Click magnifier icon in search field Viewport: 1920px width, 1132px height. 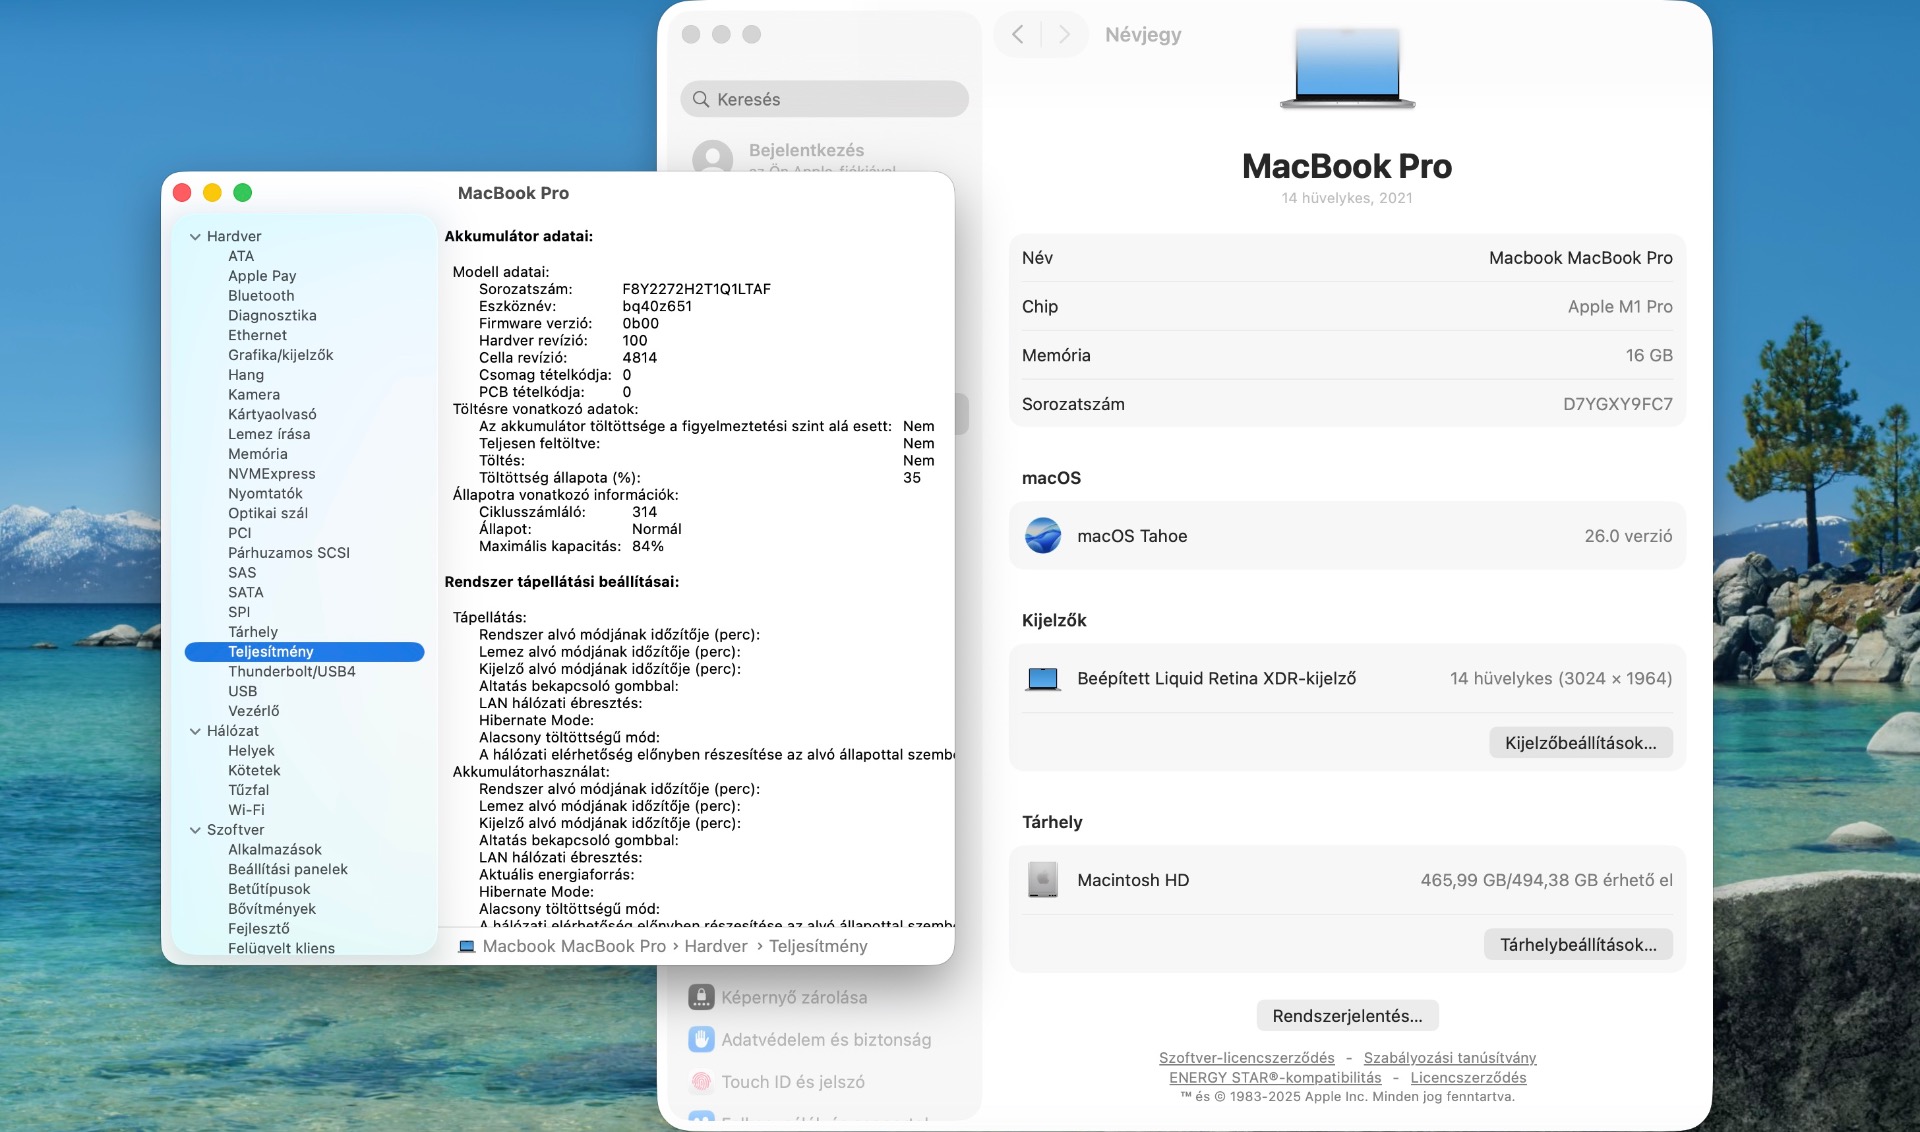701,99
